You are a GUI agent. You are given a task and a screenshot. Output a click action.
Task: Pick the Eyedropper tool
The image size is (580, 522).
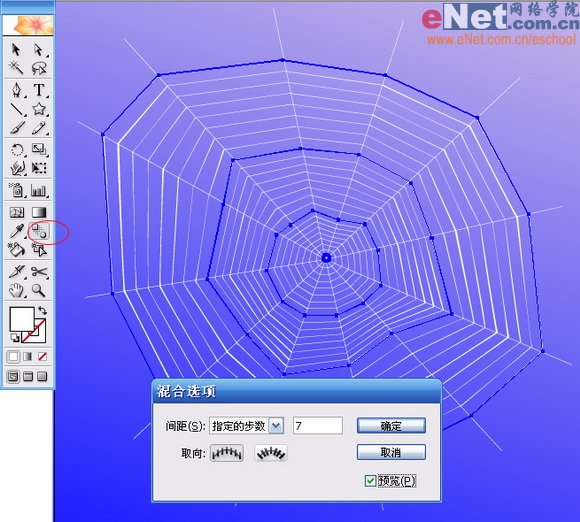[x=17, y=231]
